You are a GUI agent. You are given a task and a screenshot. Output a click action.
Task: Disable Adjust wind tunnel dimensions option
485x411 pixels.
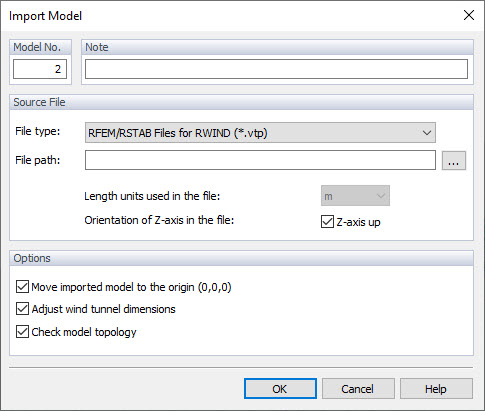[22, 309]
